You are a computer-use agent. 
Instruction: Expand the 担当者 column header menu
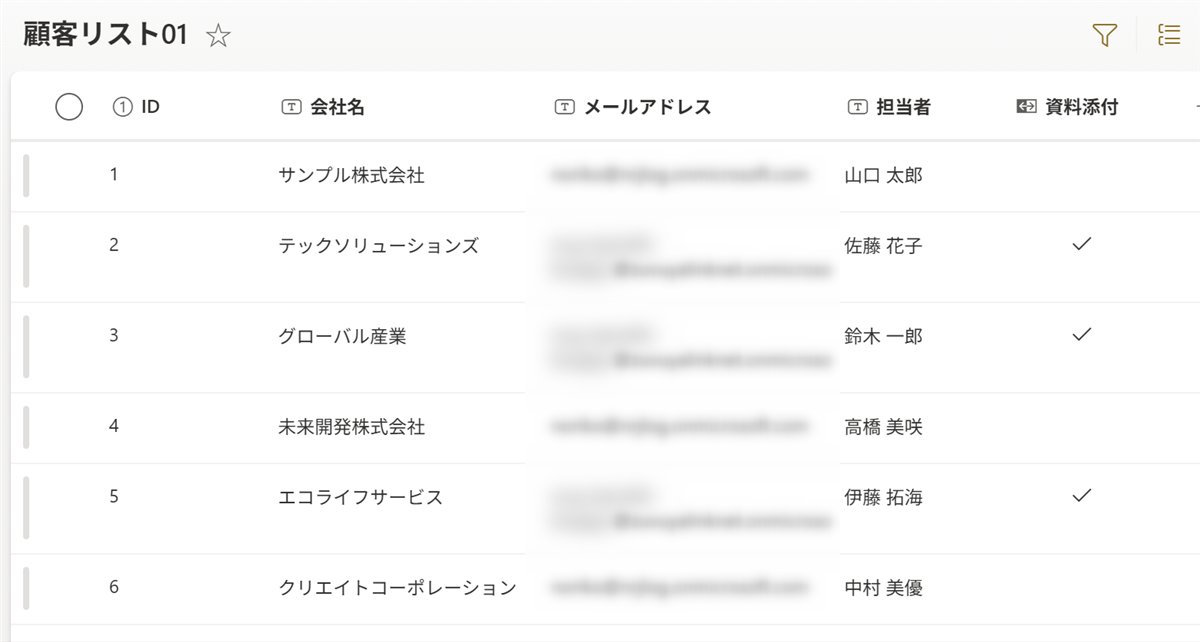tap(903, 107)
